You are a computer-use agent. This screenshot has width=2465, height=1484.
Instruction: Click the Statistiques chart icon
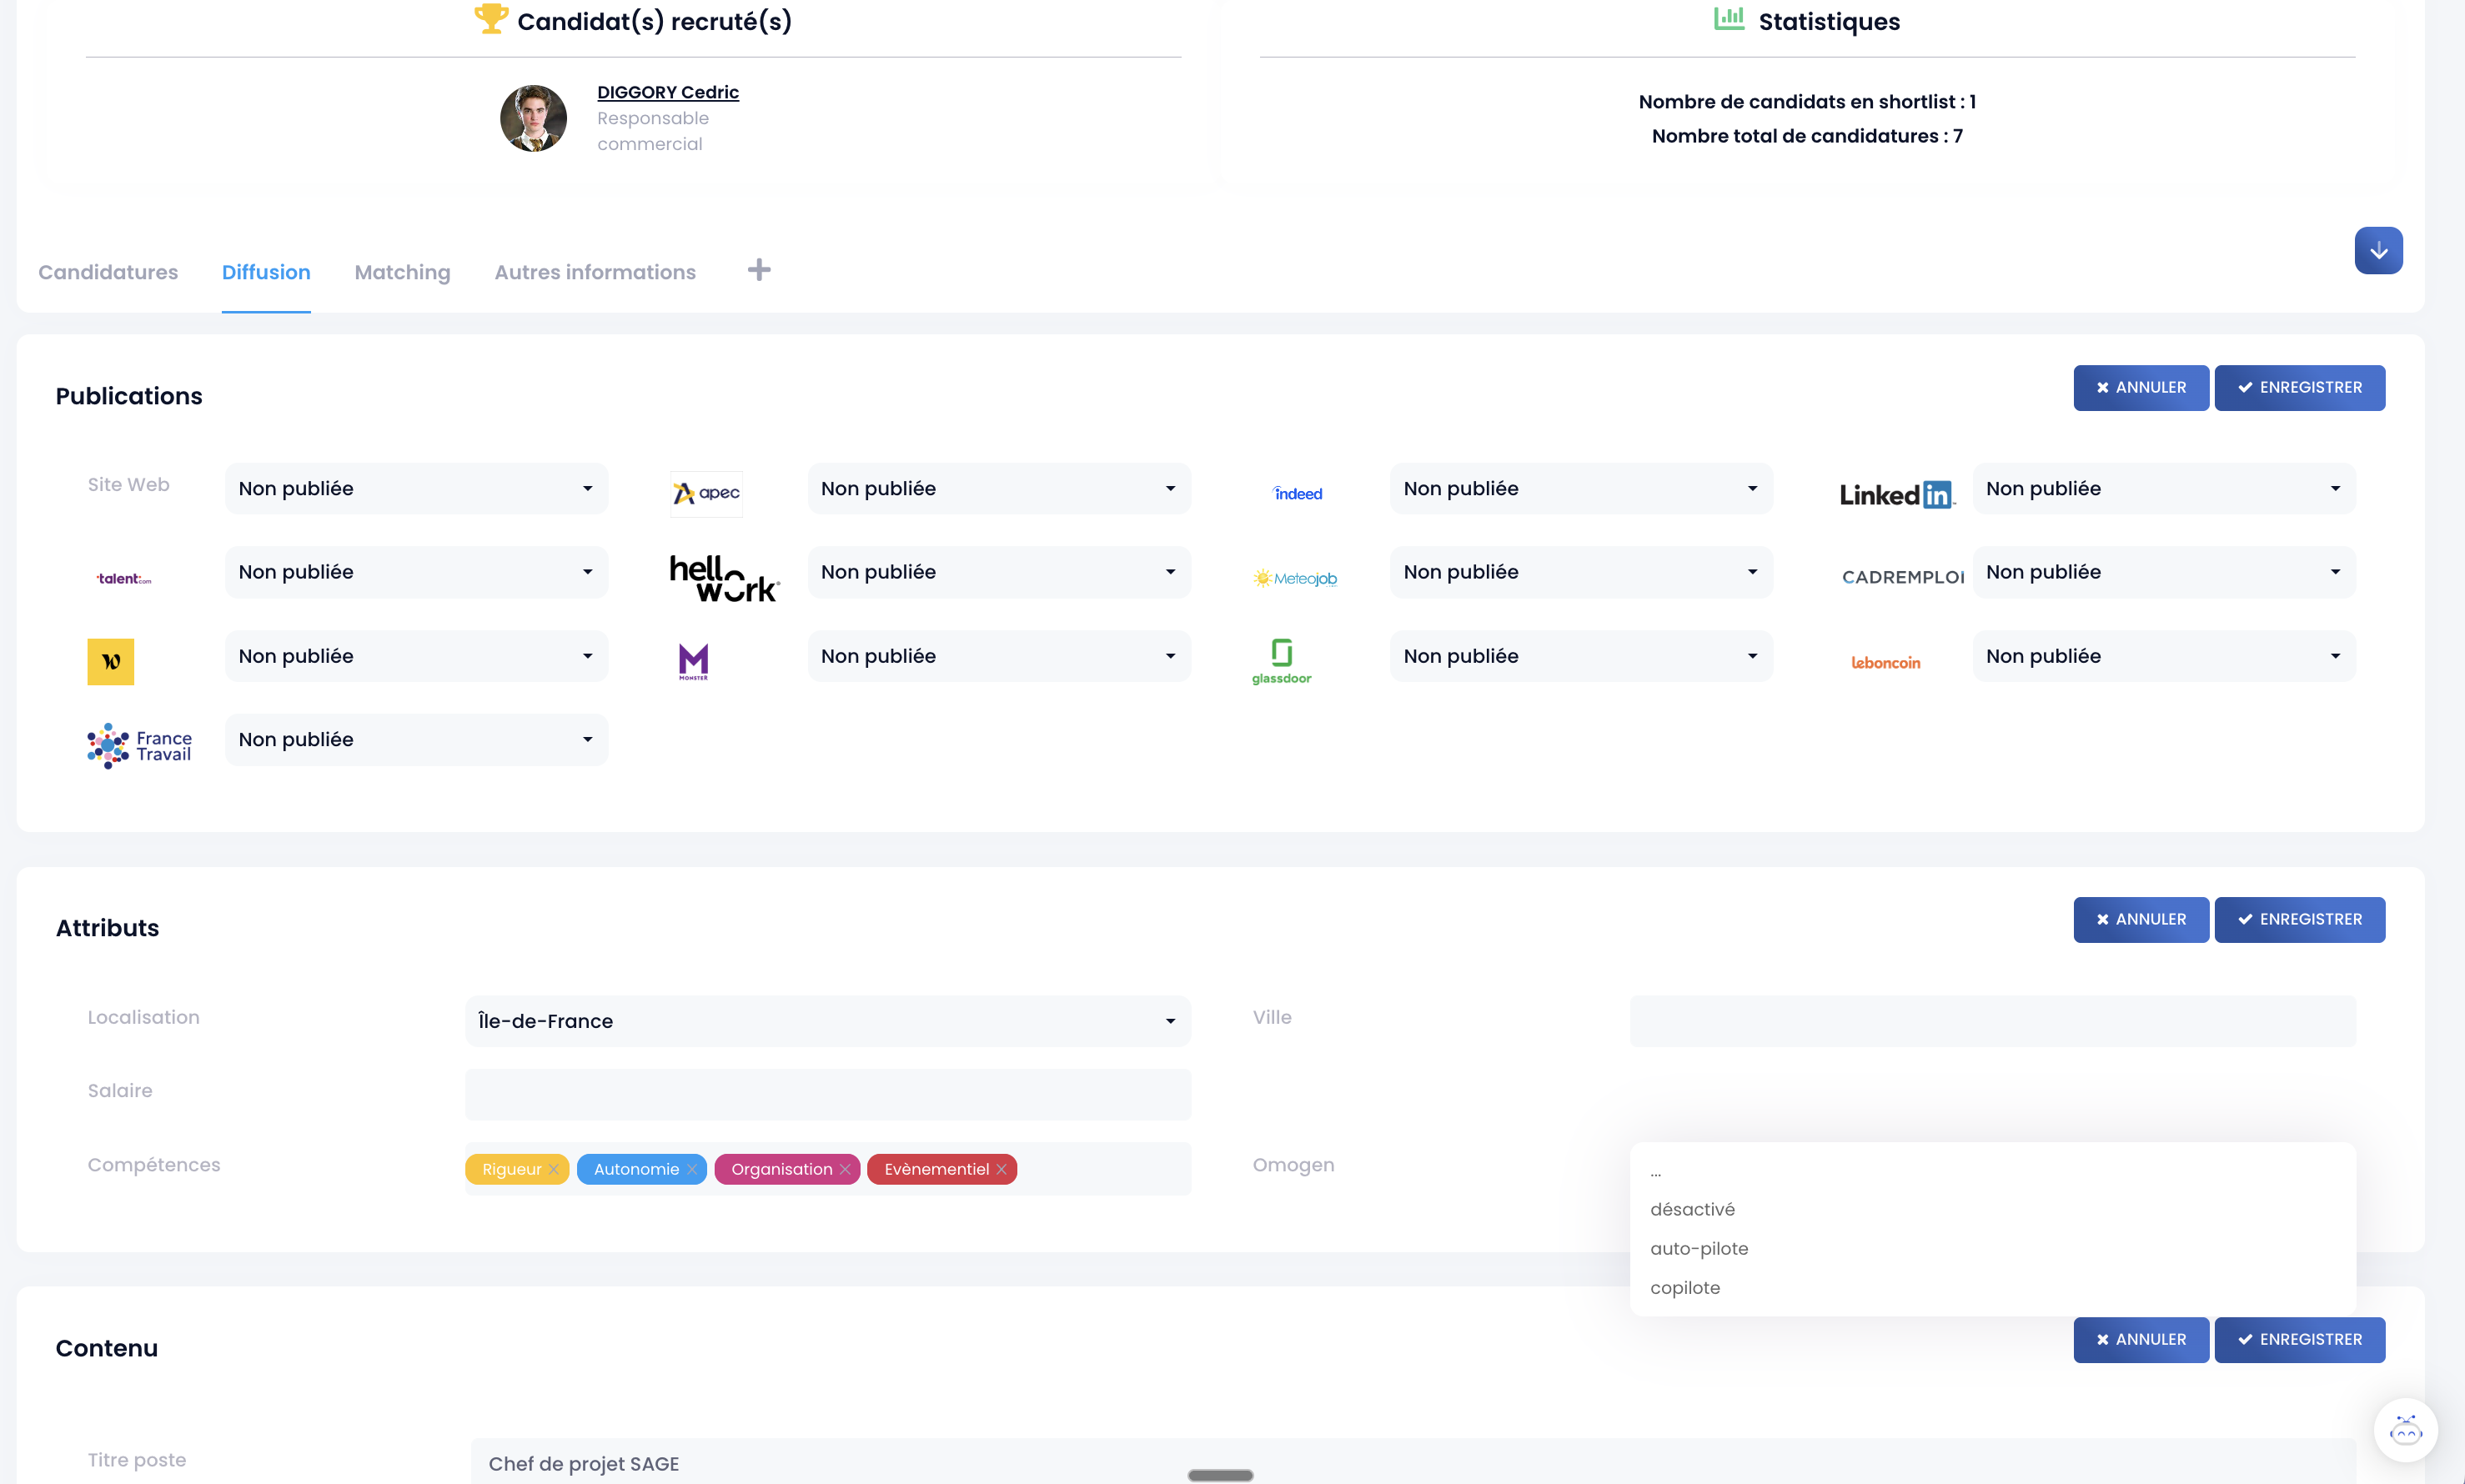[x=1729, y=18]
